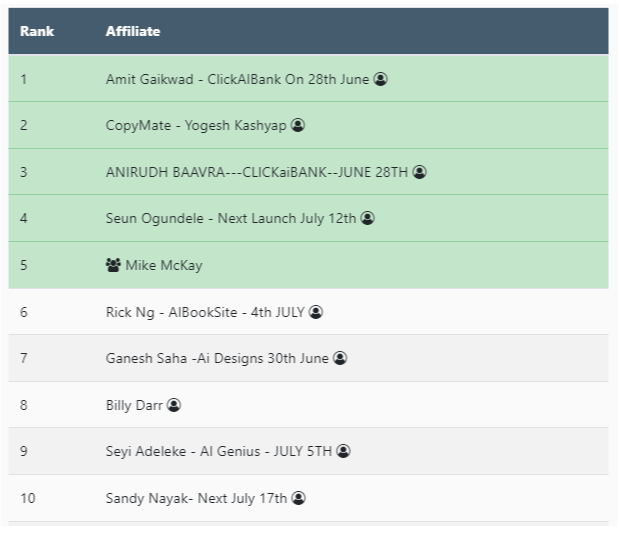Click the Affiliate column header
The width and height of the screenshot is (619, 537).
[133, 31]
